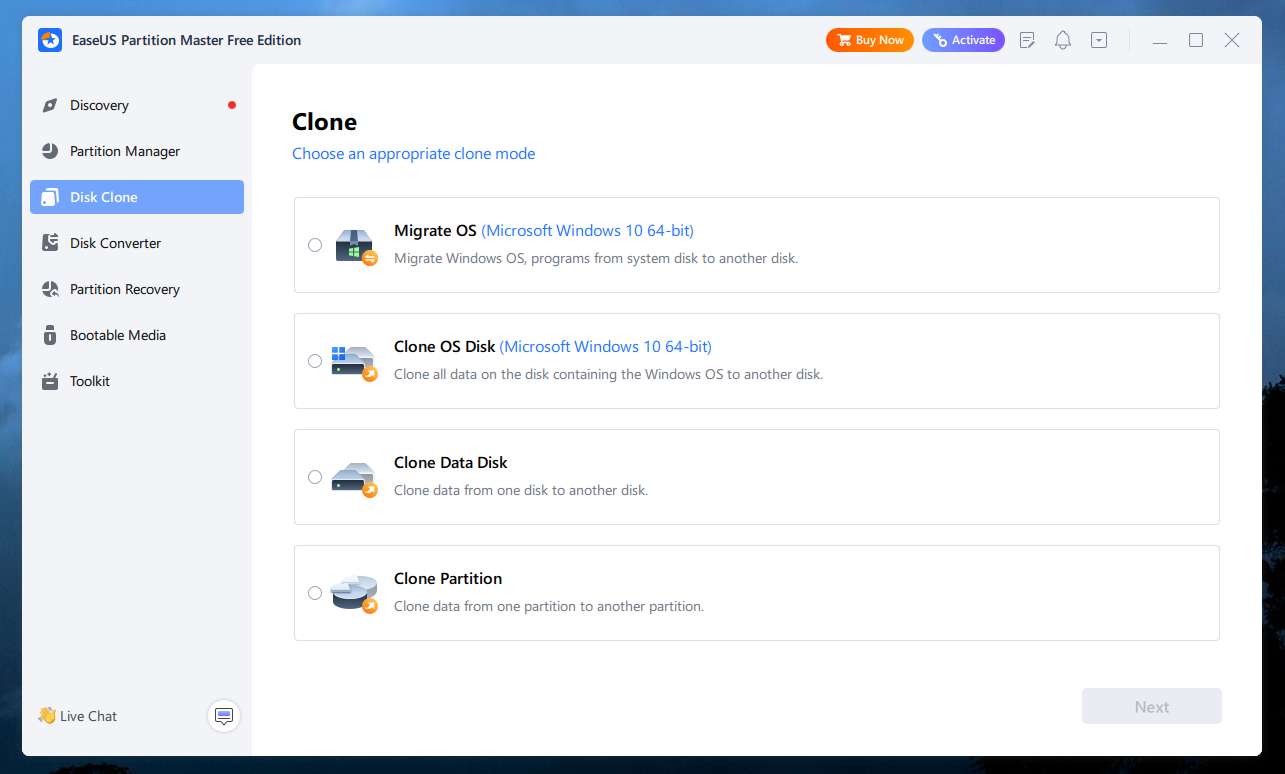Click the Clone Partition pie-disk icon

pyautogui.click(x=355, y=593)
